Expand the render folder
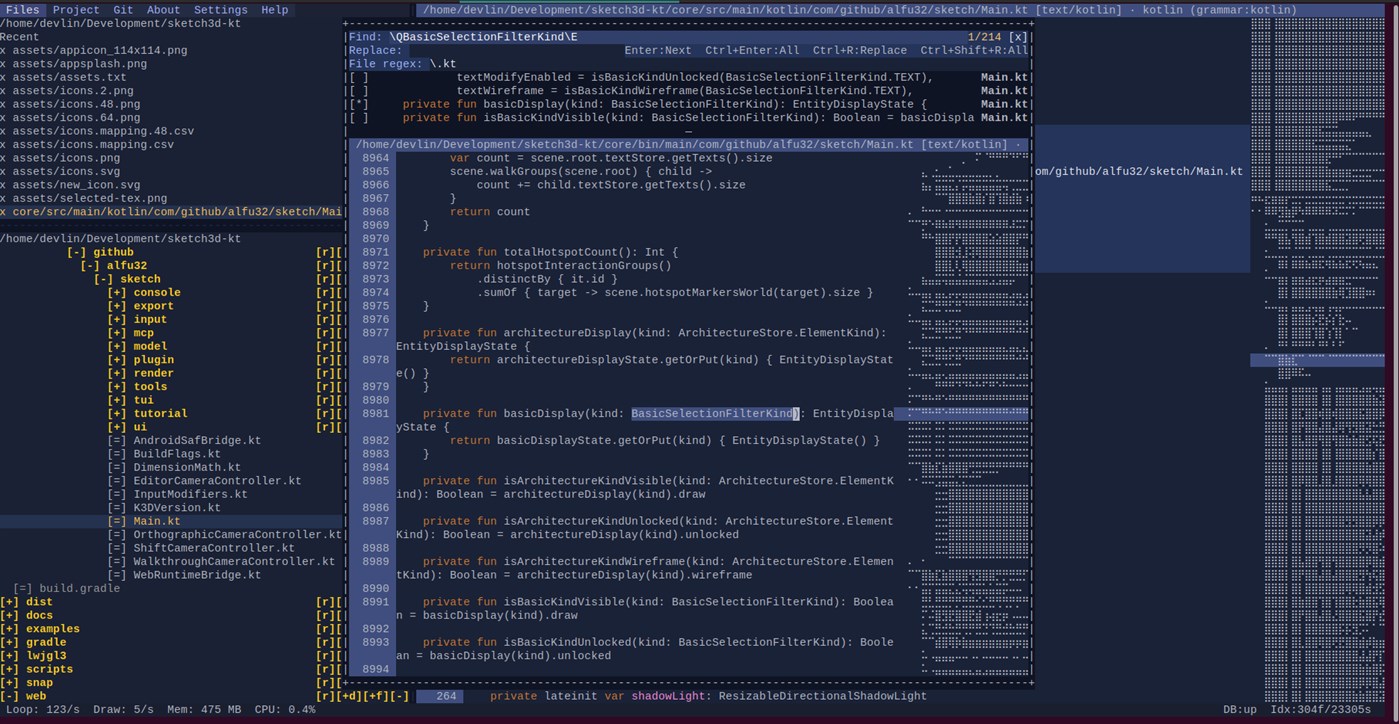Image resolution: width=1399 pixels, height=724 pixels. tap(117, 373)
